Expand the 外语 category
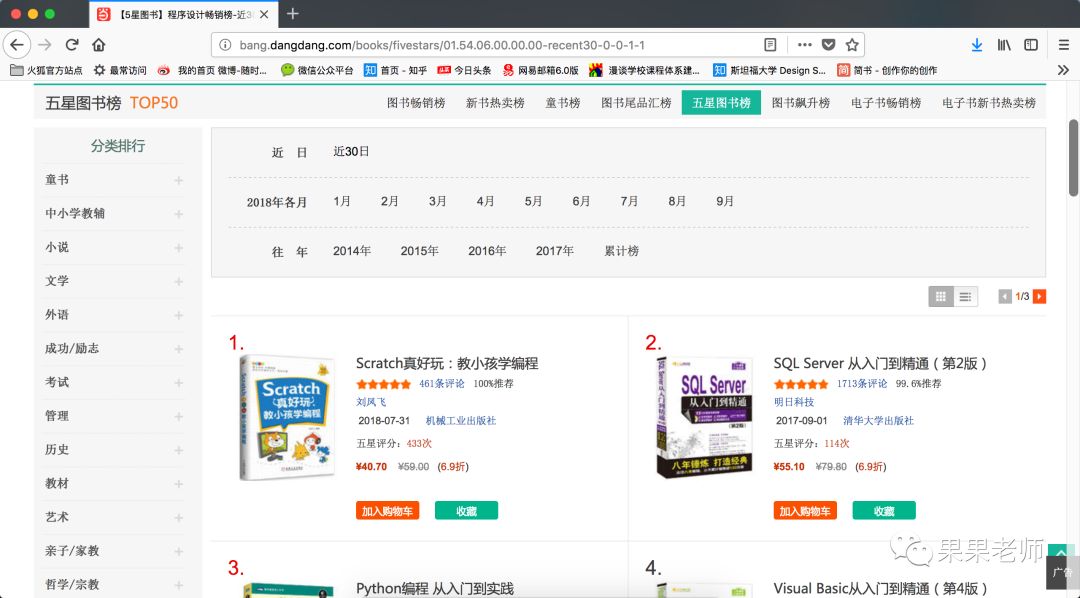The image size is (1080, 598). (178, 316)
